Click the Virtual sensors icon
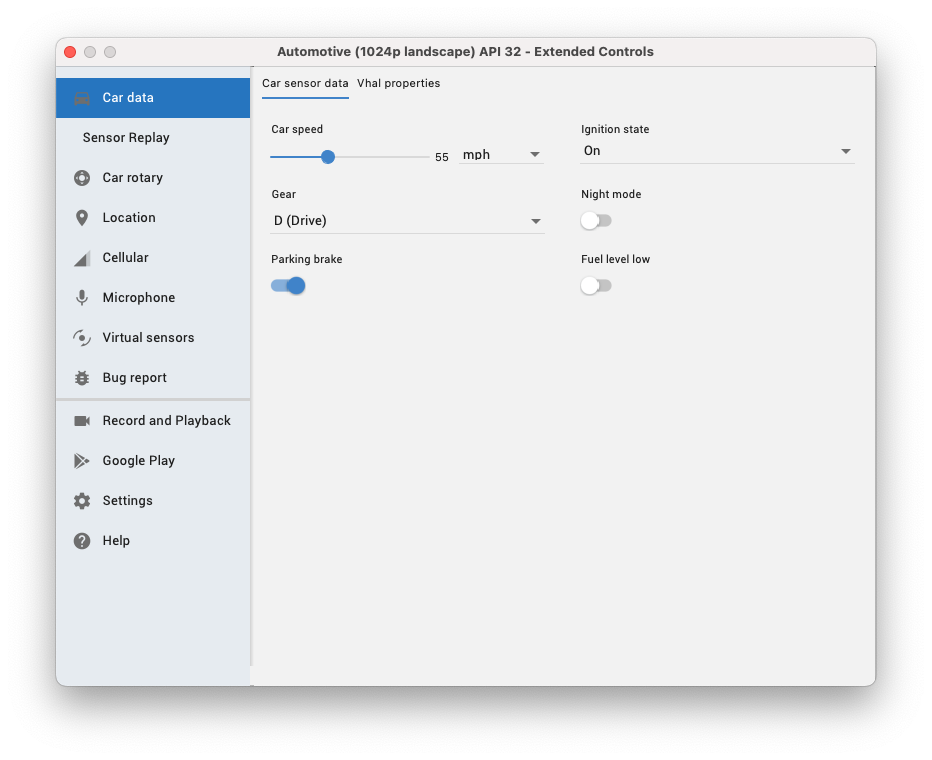Viewport: 932px width, 760px height. tap(82, 338)
